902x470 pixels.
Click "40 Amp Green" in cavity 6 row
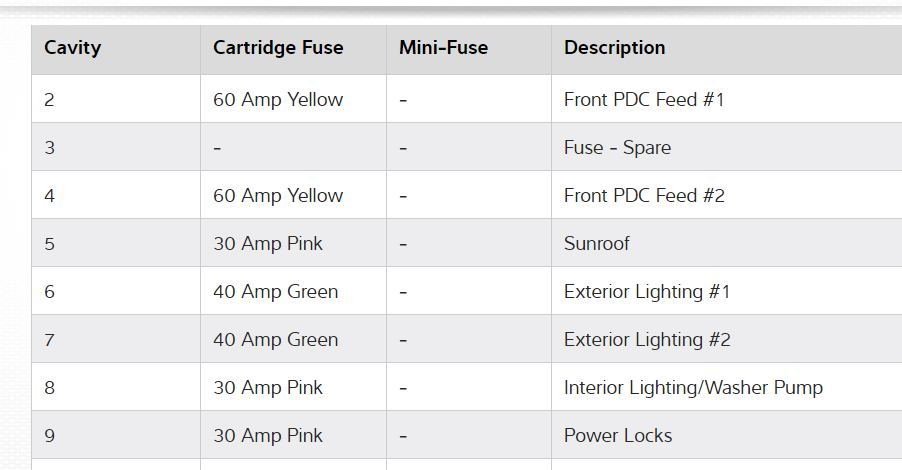click(276, 292)
